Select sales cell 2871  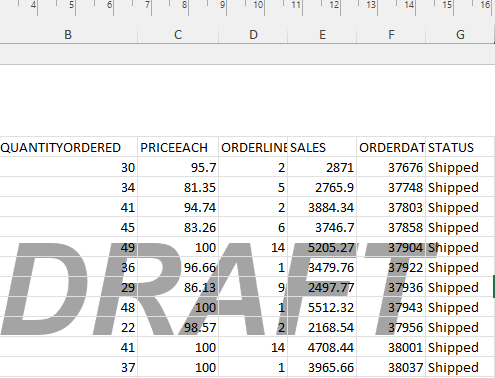click(x=322, y=167)
